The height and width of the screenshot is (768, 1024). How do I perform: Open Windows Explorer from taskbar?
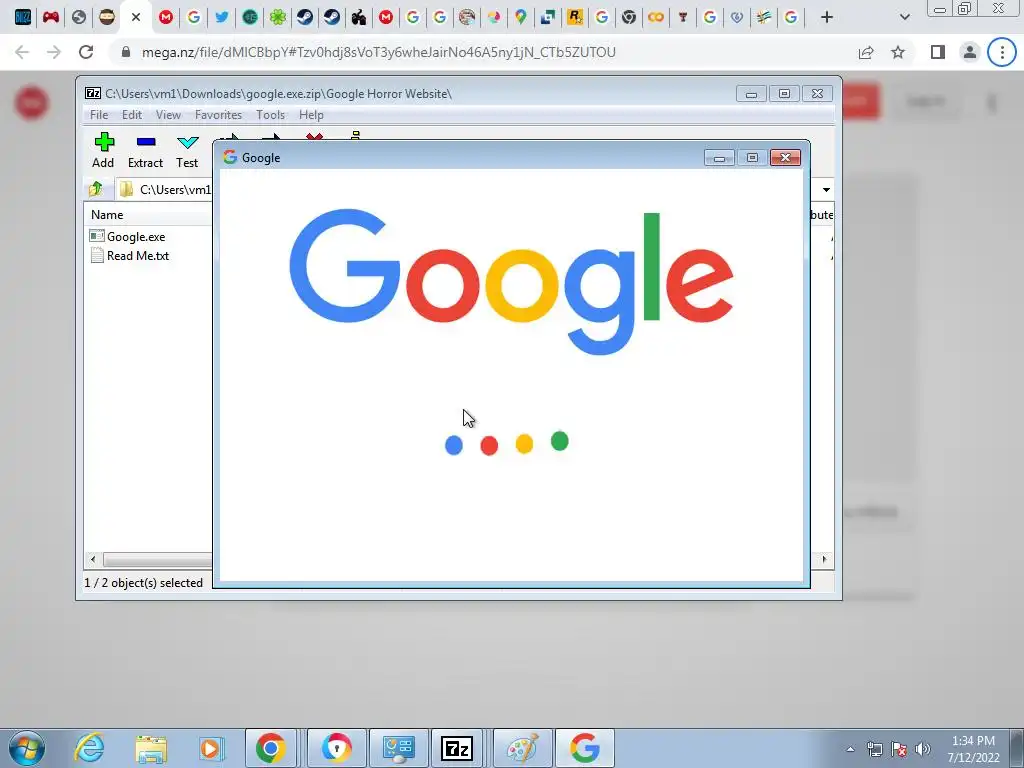[x=151, y=748]
